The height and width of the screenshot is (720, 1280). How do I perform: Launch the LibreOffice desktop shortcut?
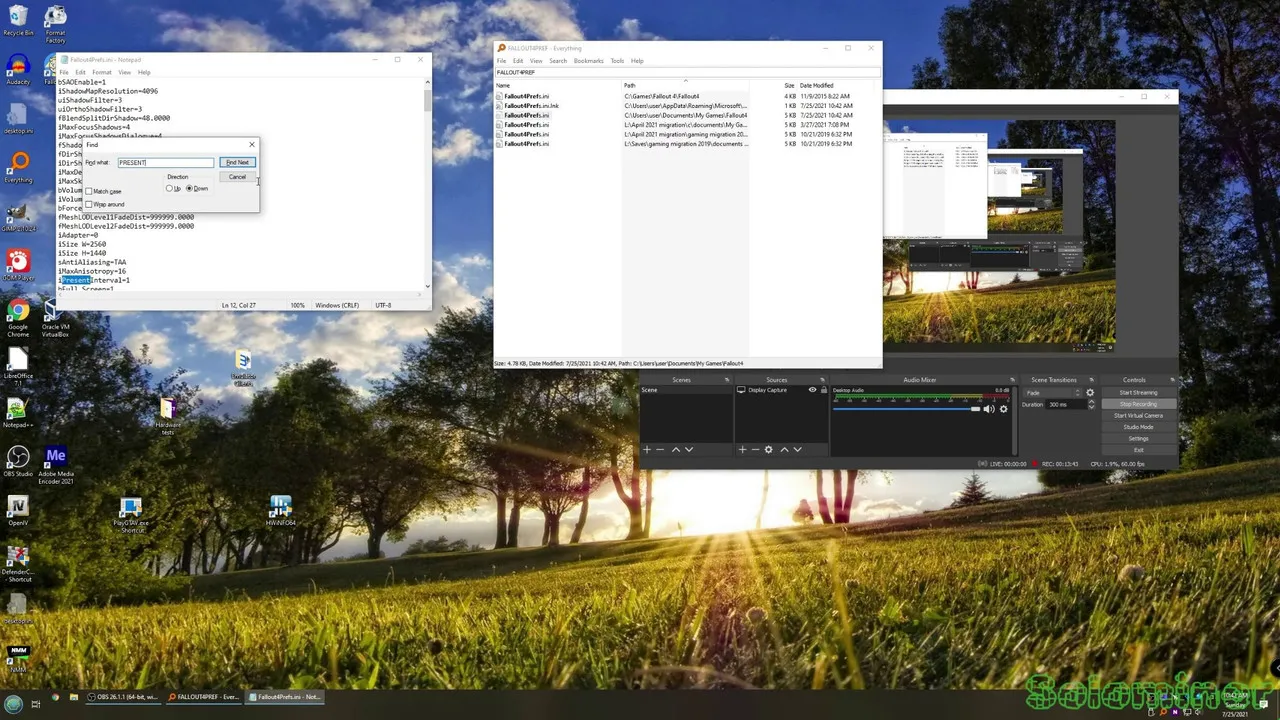pos(18,366)
